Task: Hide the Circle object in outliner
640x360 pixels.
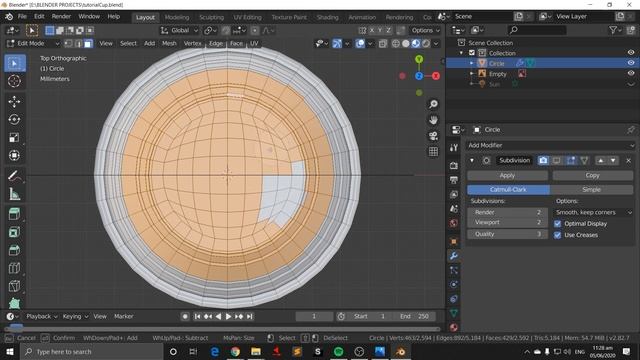Action: pyautogui.click(x=631, y=63)
